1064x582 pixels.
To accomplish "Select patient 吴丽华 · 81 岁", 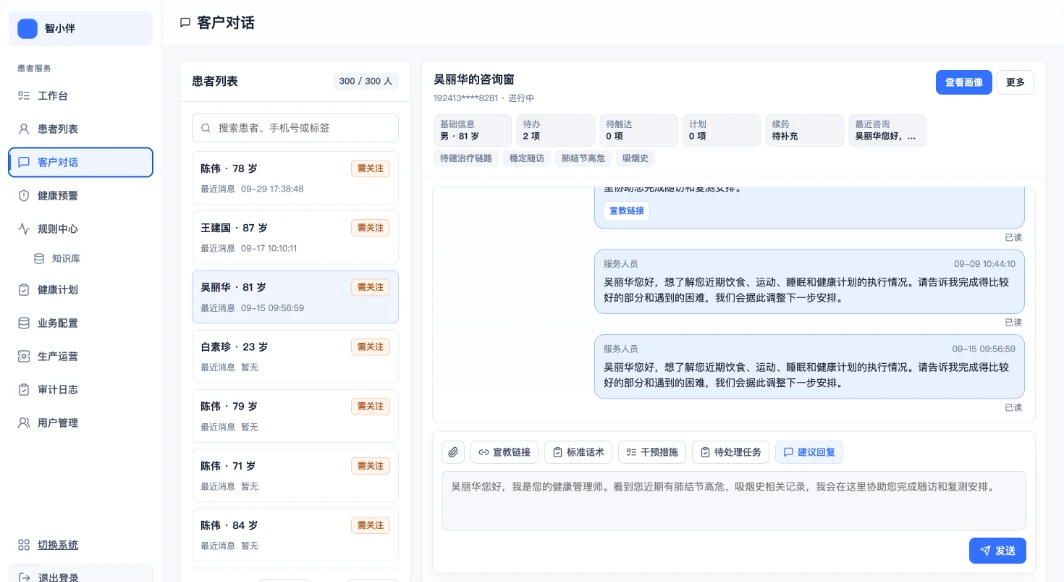I will click(295, 297).
